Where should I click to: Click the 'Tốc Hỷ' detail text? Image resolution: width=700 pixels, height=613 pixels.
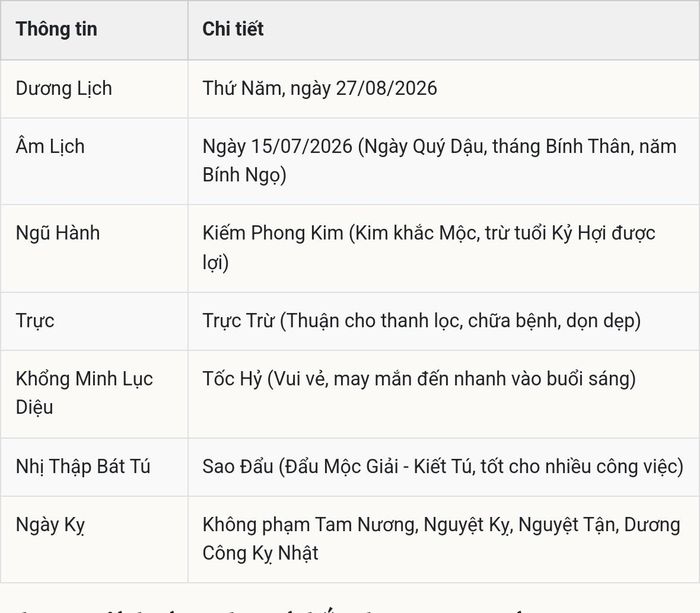coord(232,379)
